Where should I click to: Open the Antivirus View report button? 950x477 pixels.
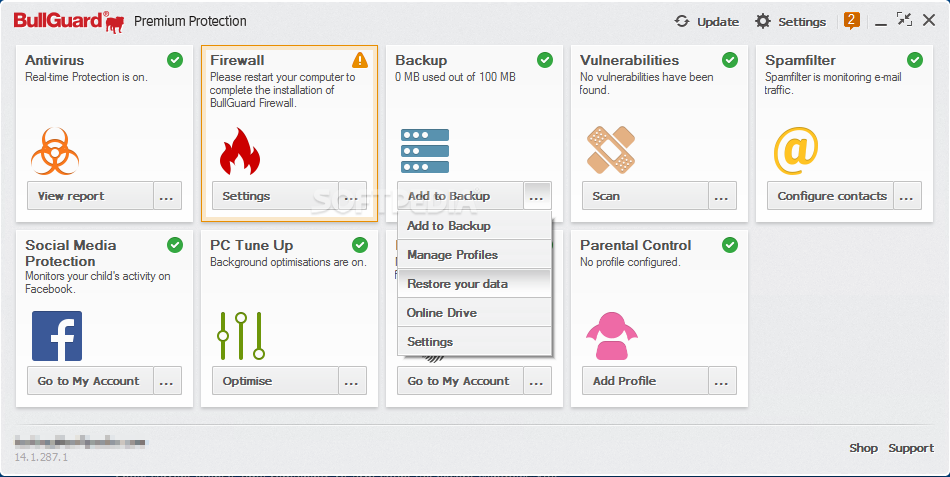click(x=90, y=196)
